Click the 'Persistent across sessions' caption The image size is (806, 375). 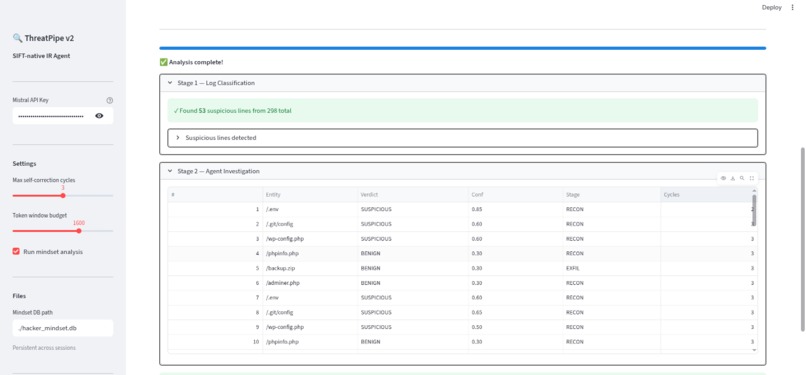44,348
